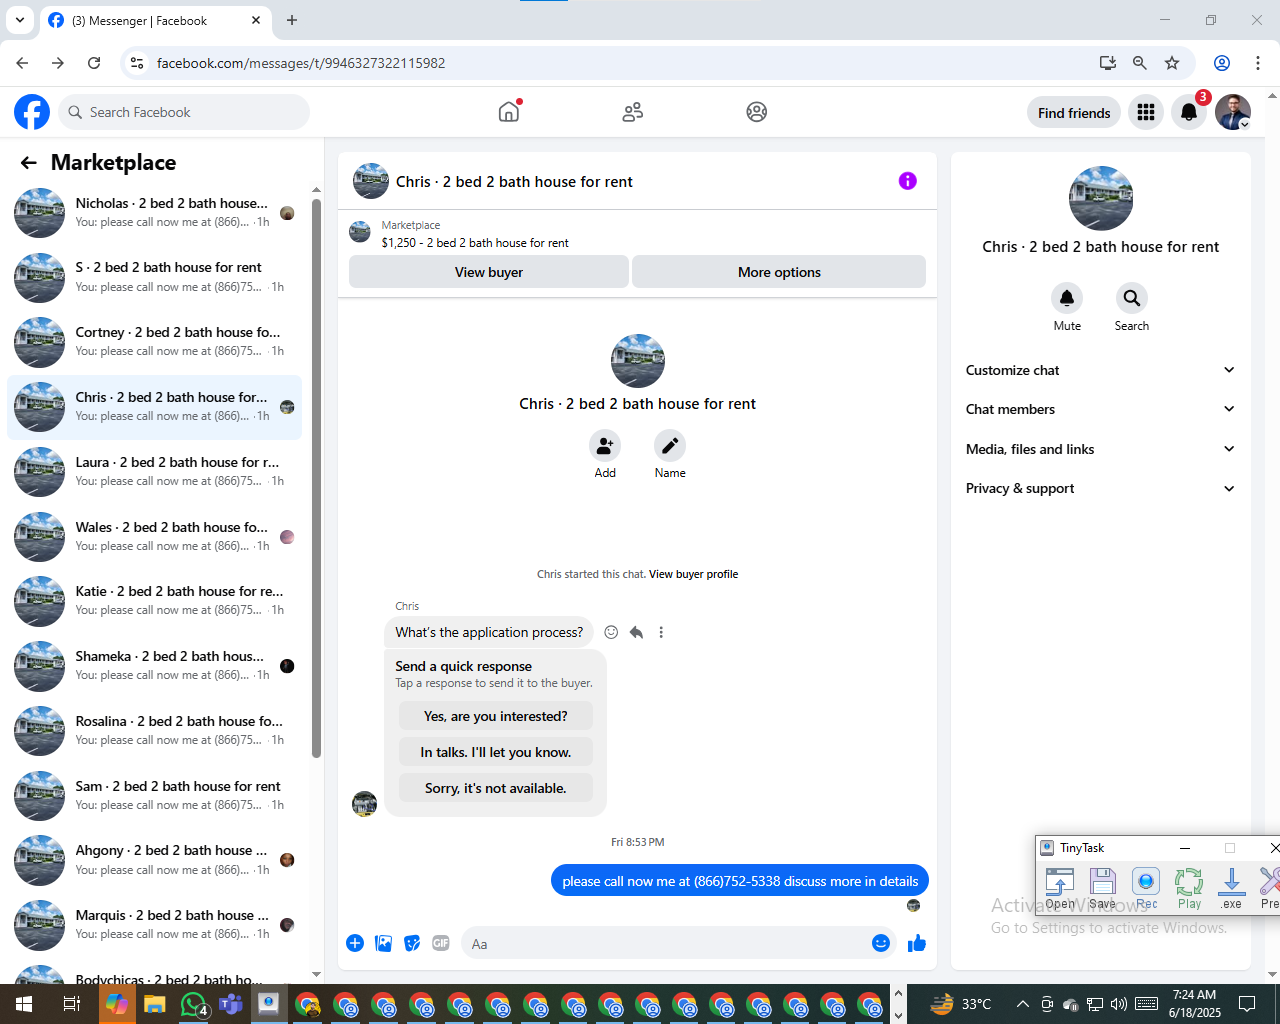This screenshot has width=1280, height=1024.
Task: Open the emoji picker in message box
Action: pyautogui.click(x=881, y=943)
